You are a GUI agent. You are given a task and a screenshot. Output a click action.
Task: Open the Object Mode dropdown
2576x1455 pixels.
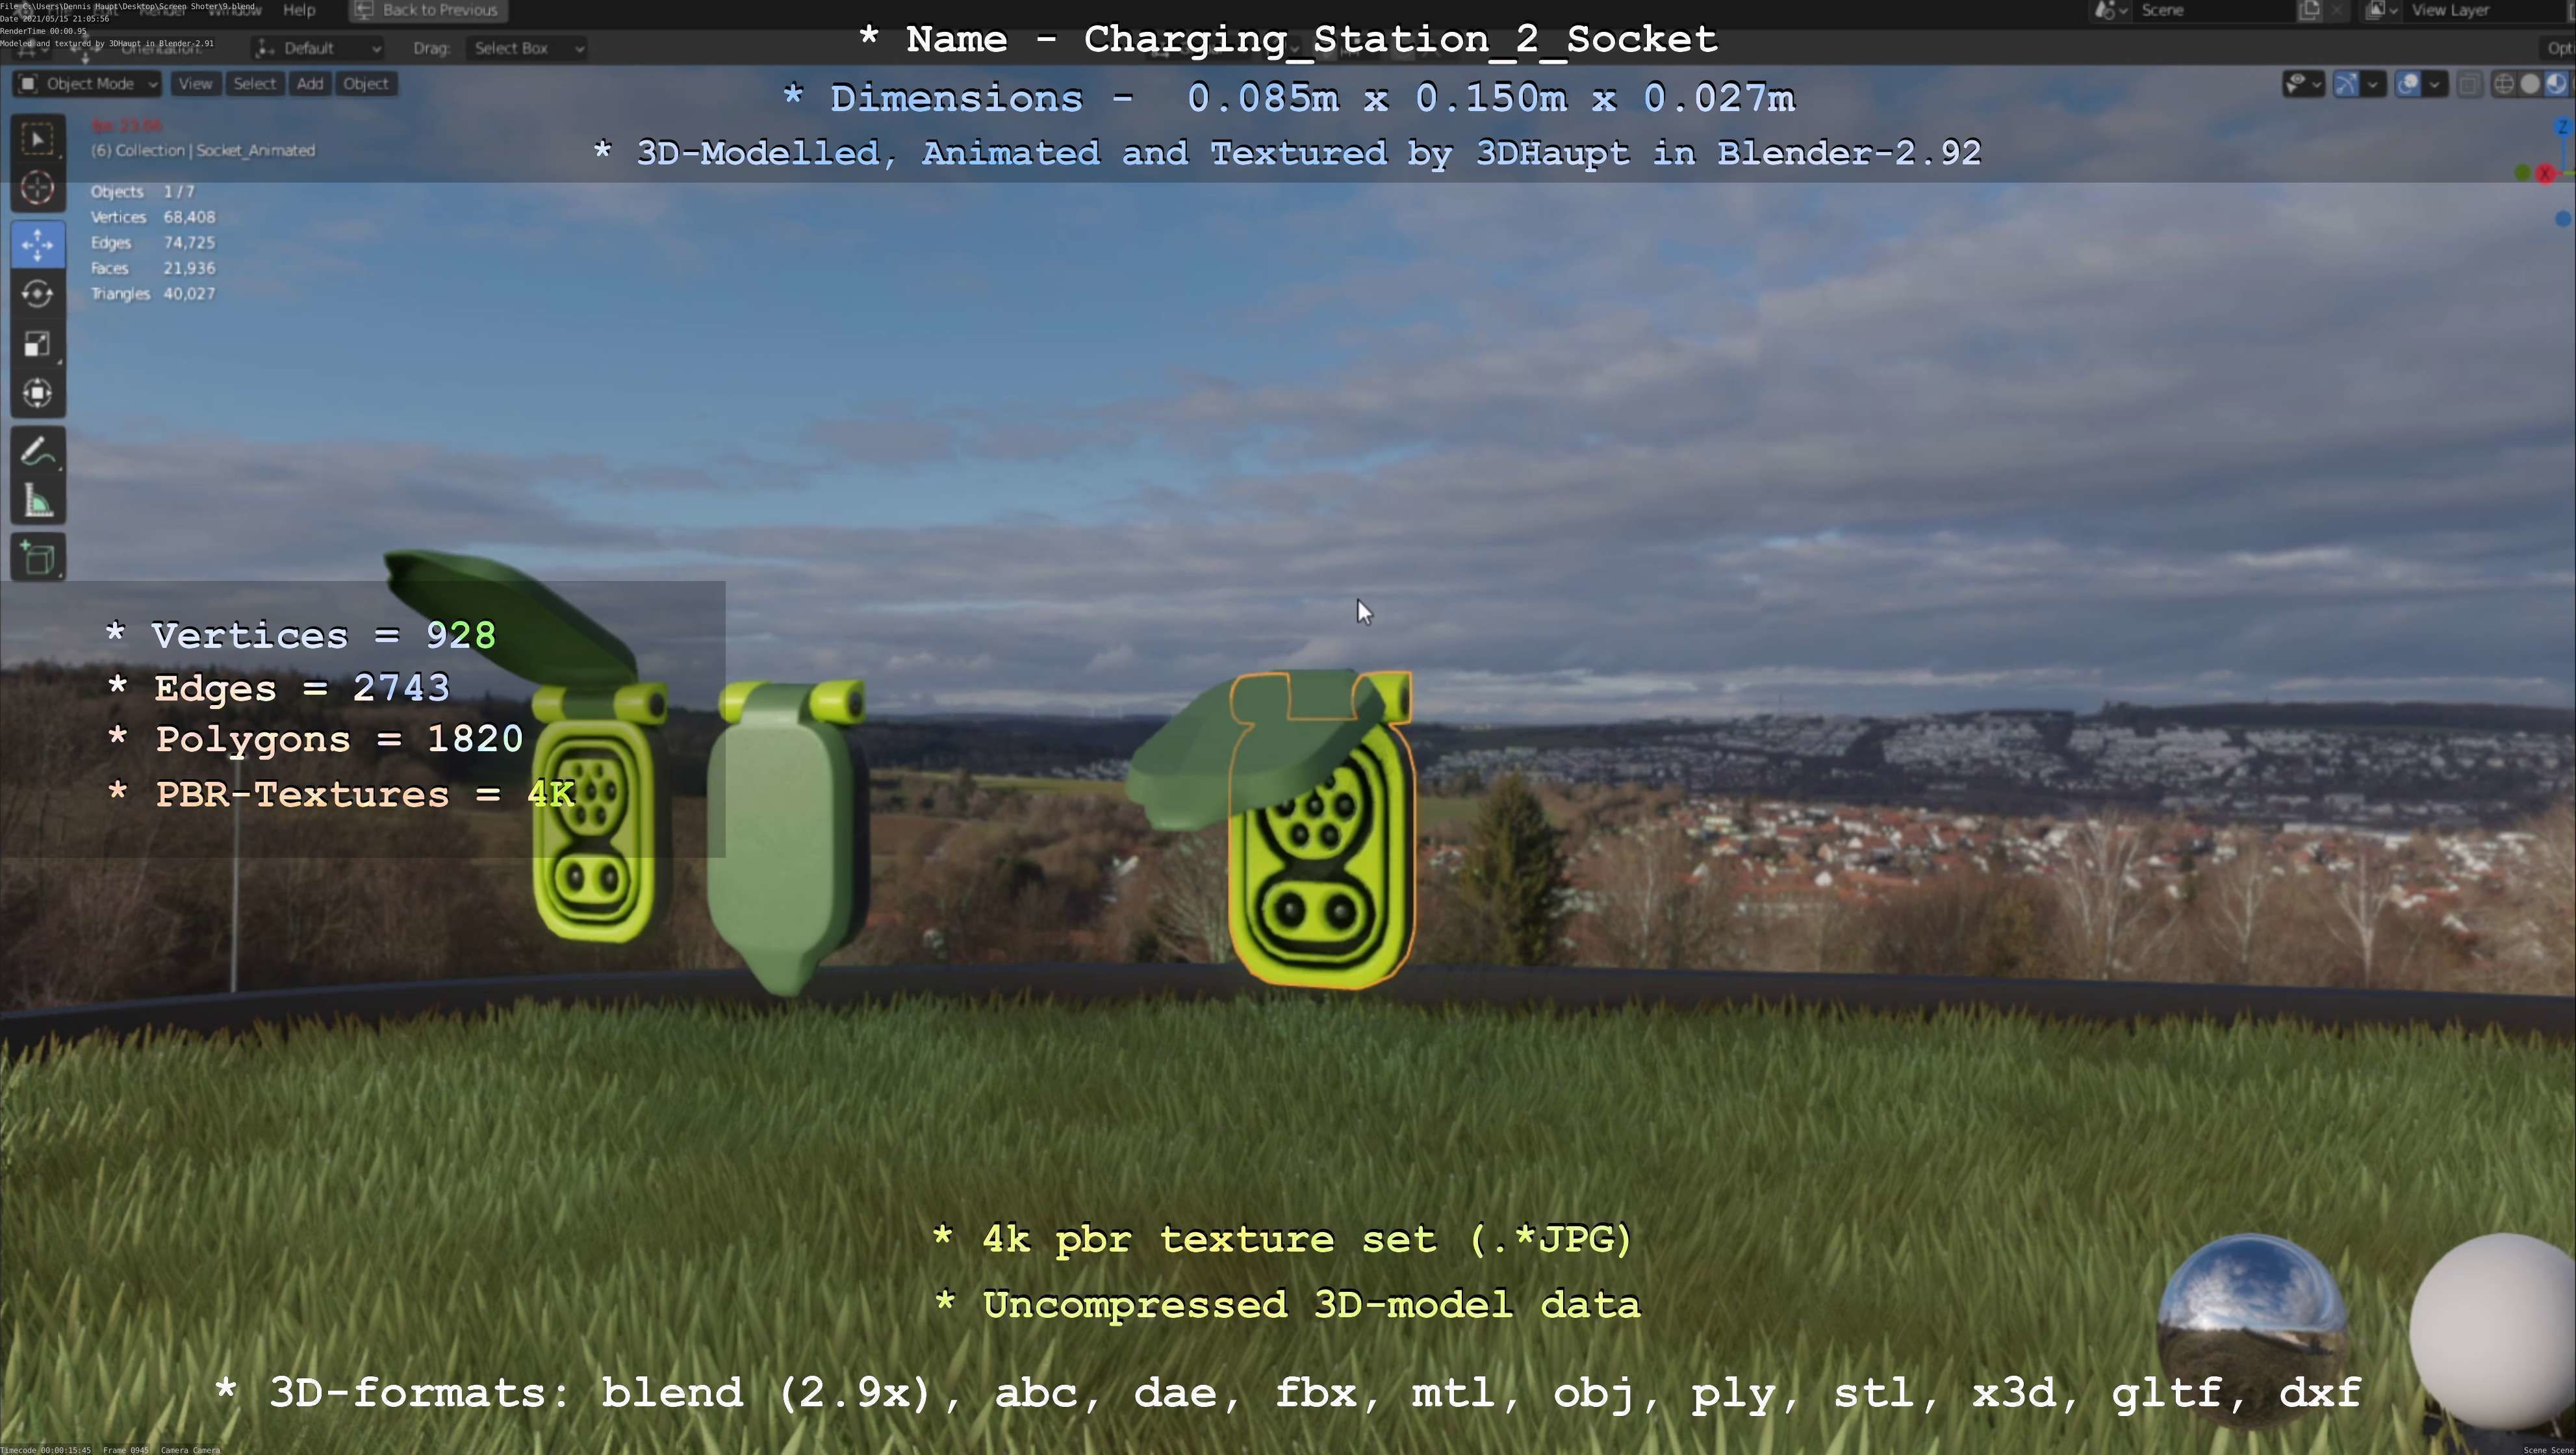pos(87,84)
